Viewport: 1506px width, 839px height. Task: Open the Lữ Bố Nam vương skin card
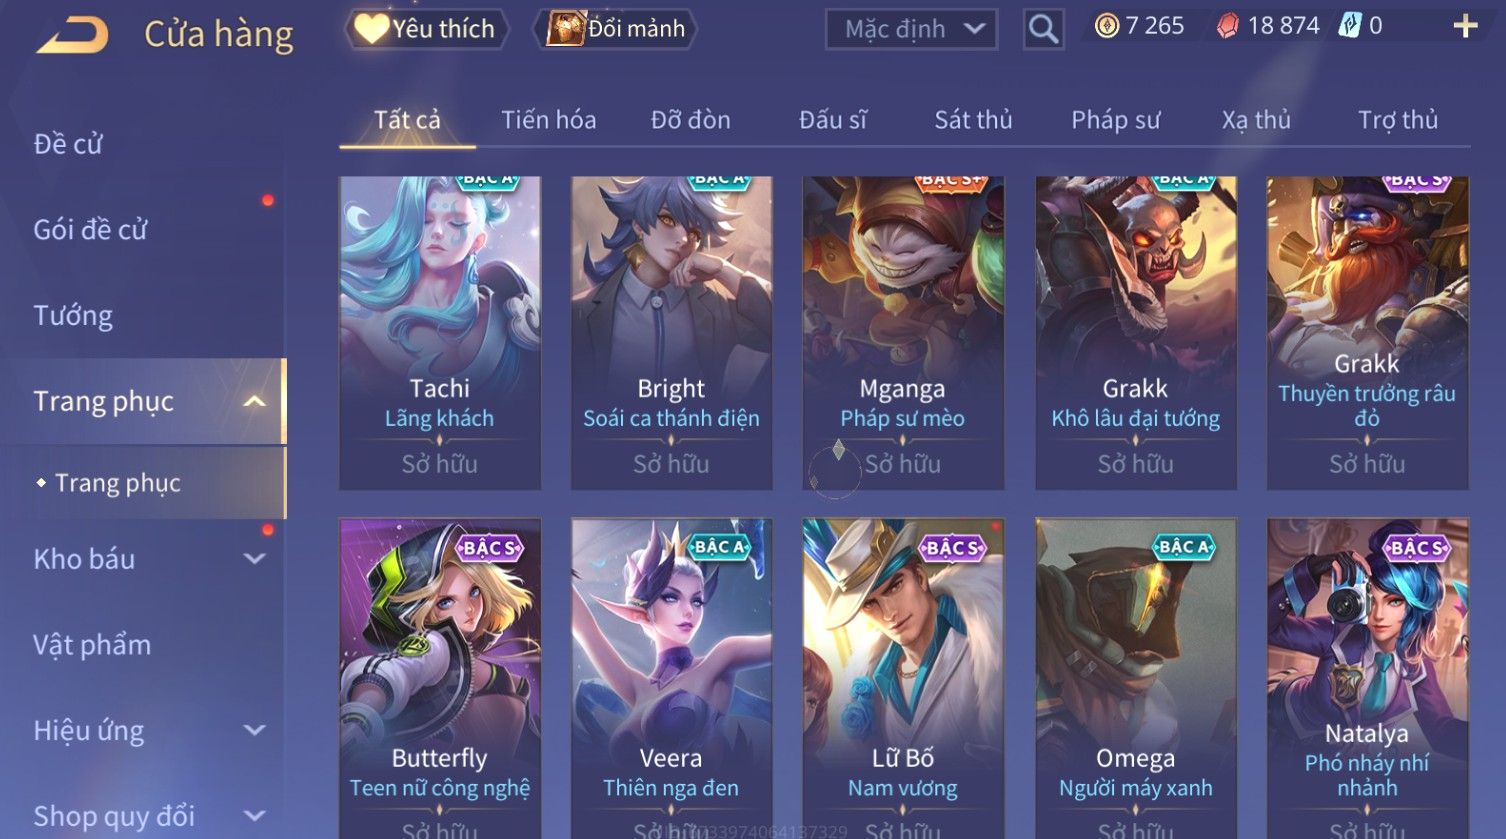click(x=903, y=678)
